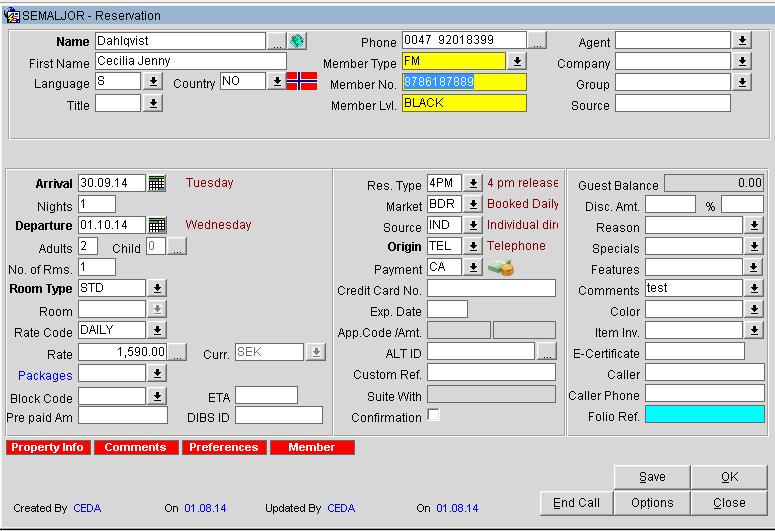
Task: Click the Adults count field
Action: point(88,246)
